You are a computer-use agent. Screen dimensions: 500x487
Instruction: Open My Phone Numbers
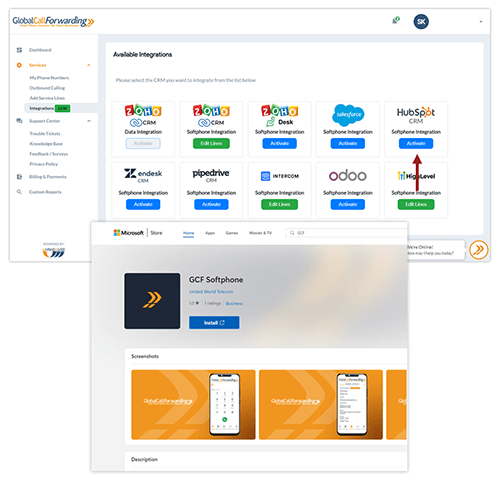(x=49, y=78)
